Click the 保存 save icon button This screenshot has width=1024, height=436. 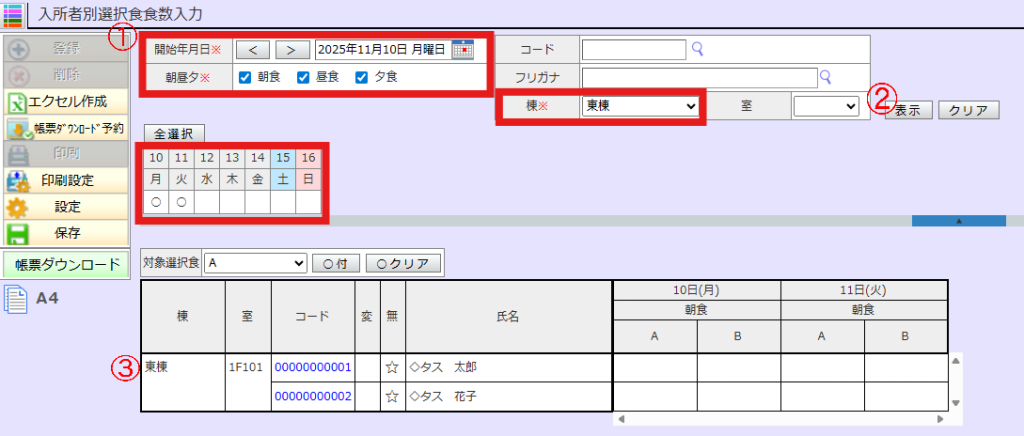[66, 233]
